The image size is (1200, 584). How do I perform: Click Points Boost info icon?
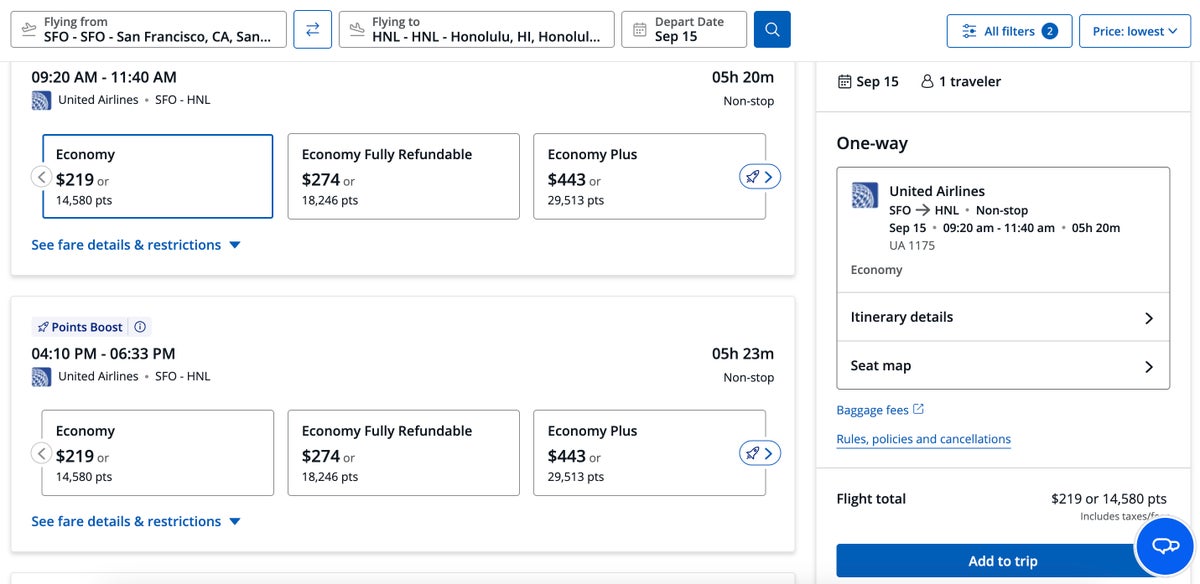tap(140, 327)
